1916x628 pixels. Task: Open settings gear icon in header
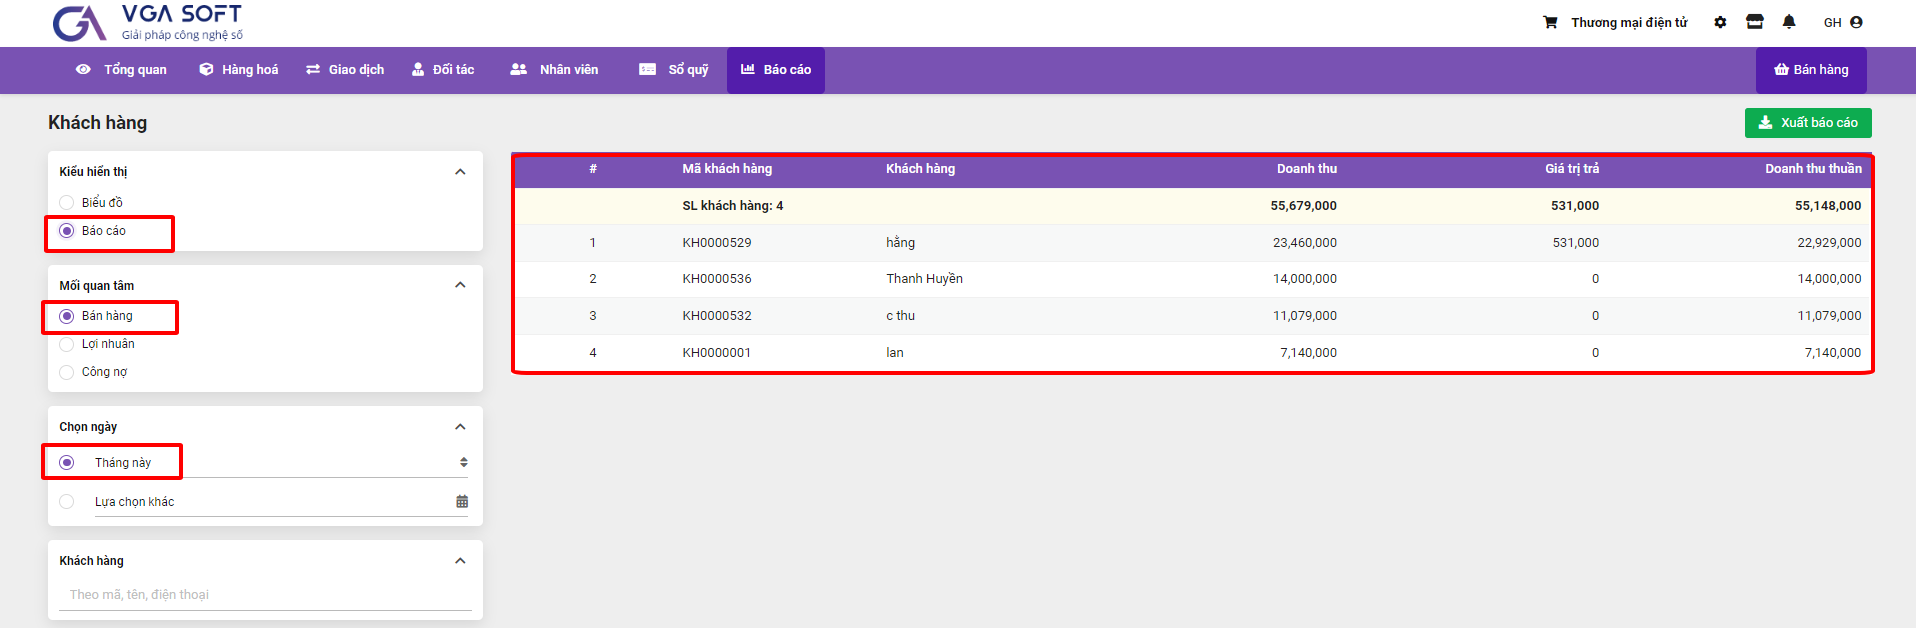pos(1720,22)
